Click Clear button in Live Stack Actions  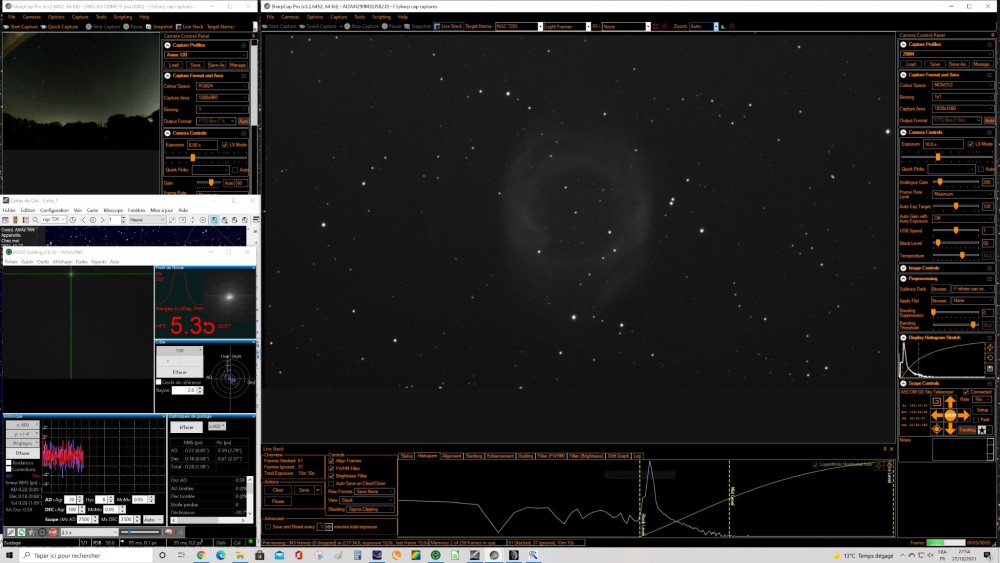point(278,490)
